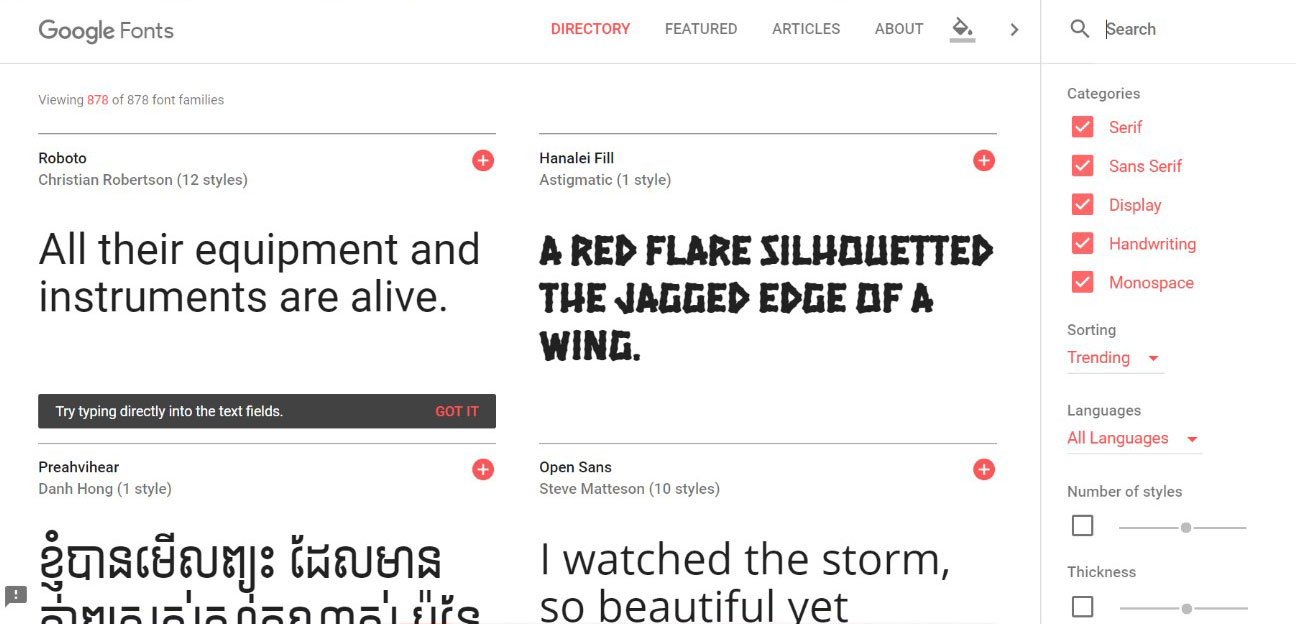The width and height of the screenshot is (1296, 624).
Task: Add Preahvihear font with plus icon
Action: [x=483, y=469]
